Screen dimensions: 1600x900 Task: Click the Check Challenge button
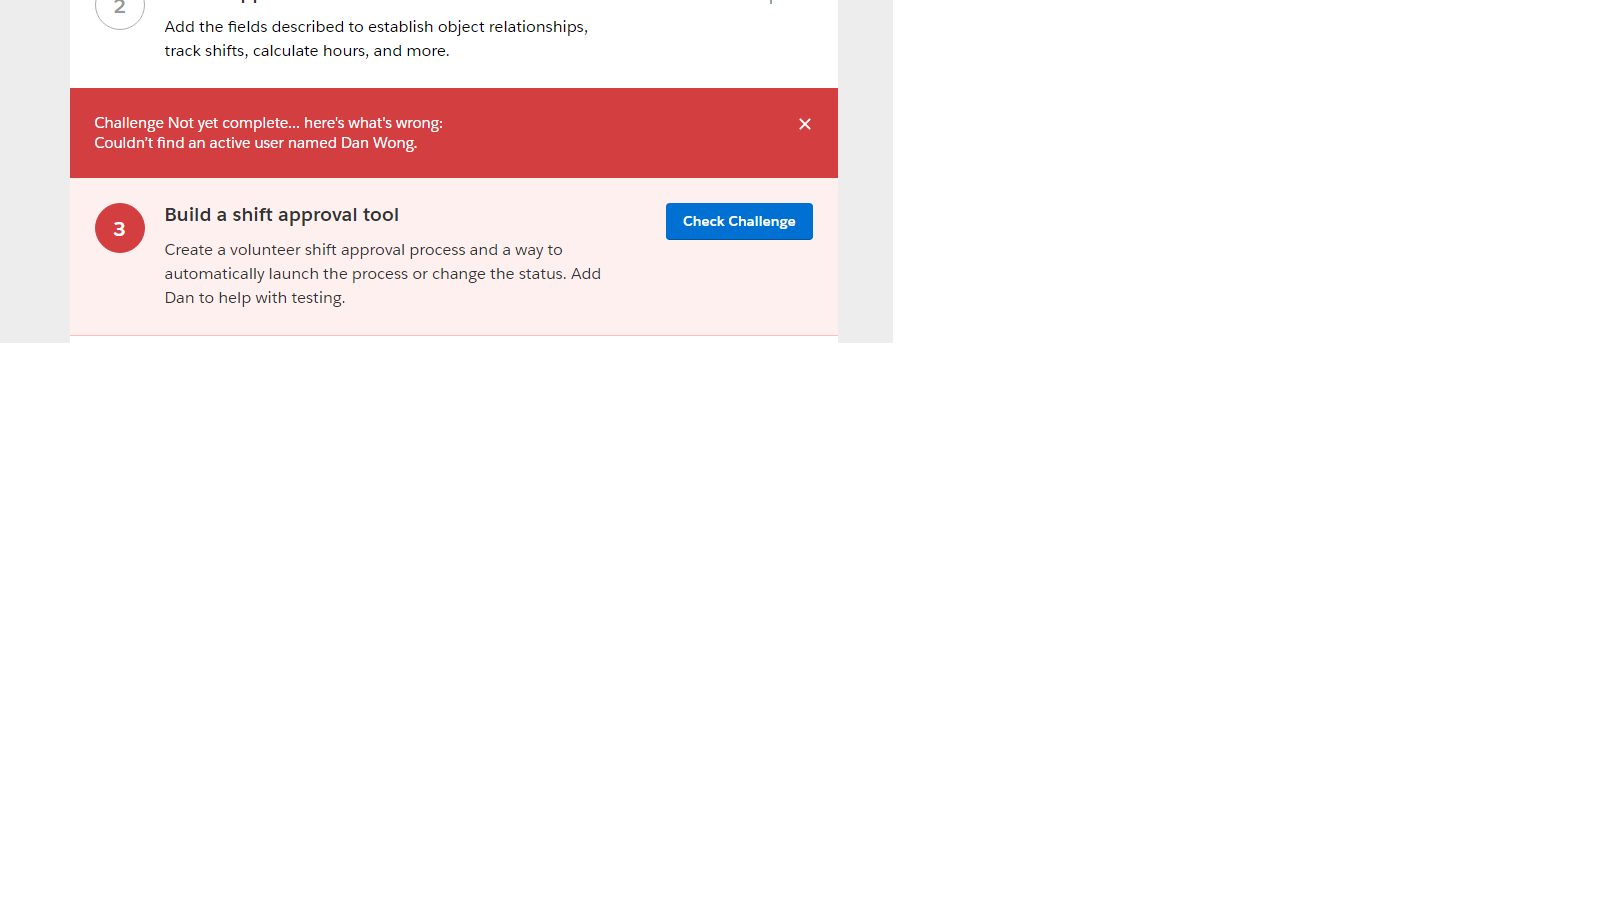click(x=739, y=221)
